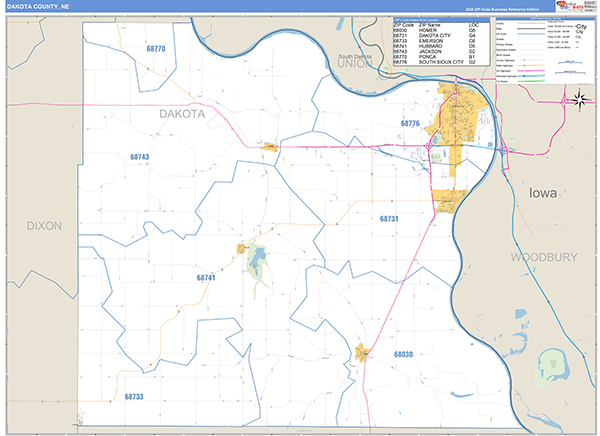Click the ZIP Code Index header bar

(x=442, y=20)
